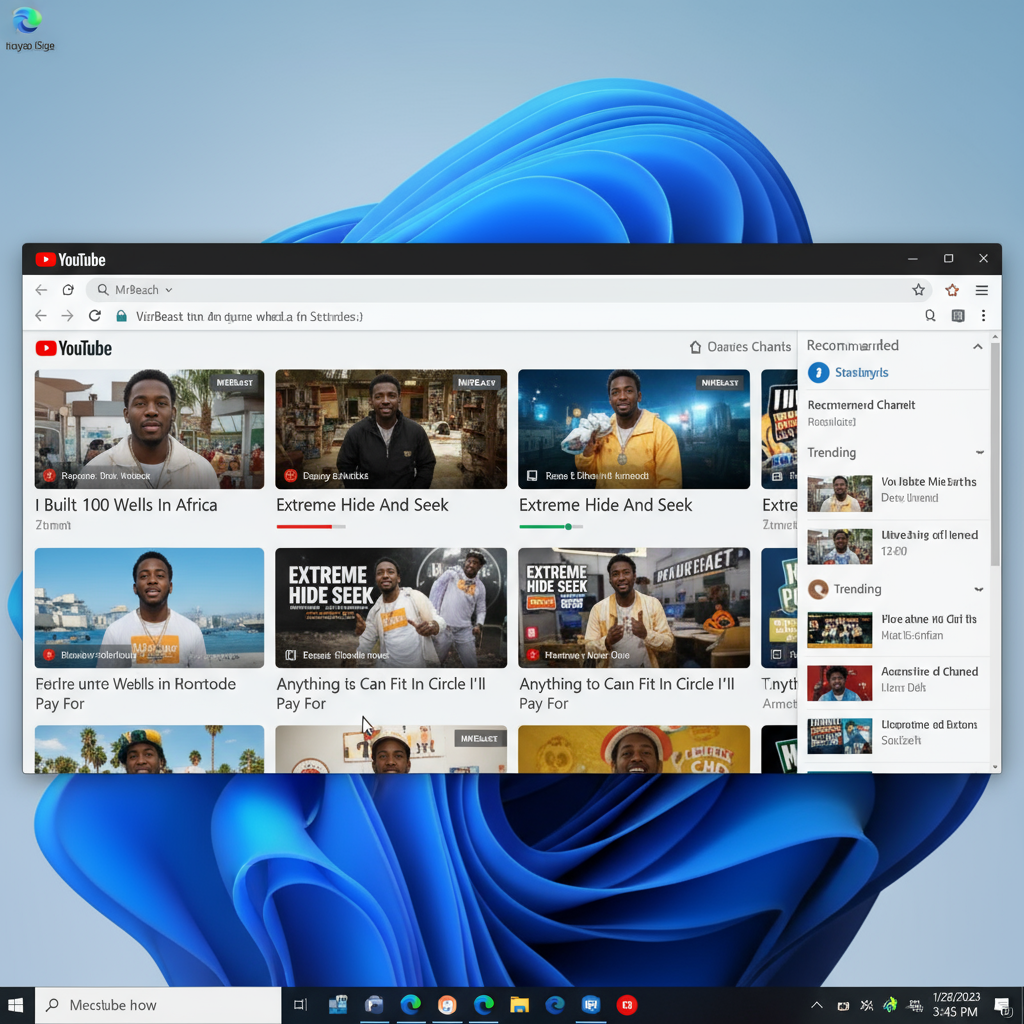This screenshot has height=1024, width=1024.
Task: Open the three-dot menu in the address row
Action: [x=984, y=316]
